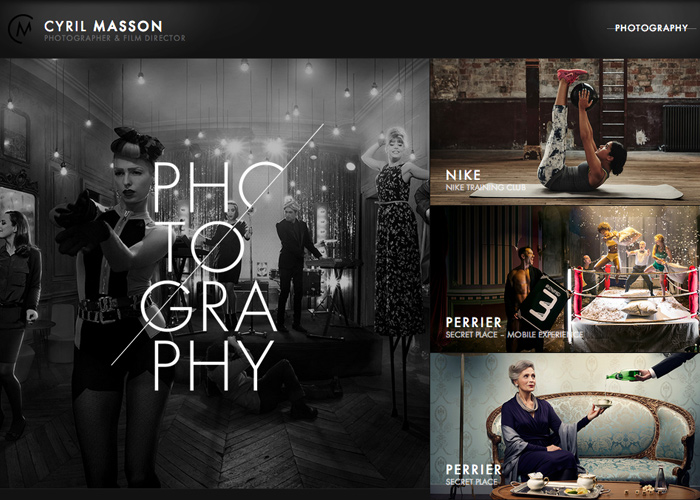Select the Secret Place caption under last Perrier
The width and height of the screenshot is (700, 500).
tap(471, 482)
